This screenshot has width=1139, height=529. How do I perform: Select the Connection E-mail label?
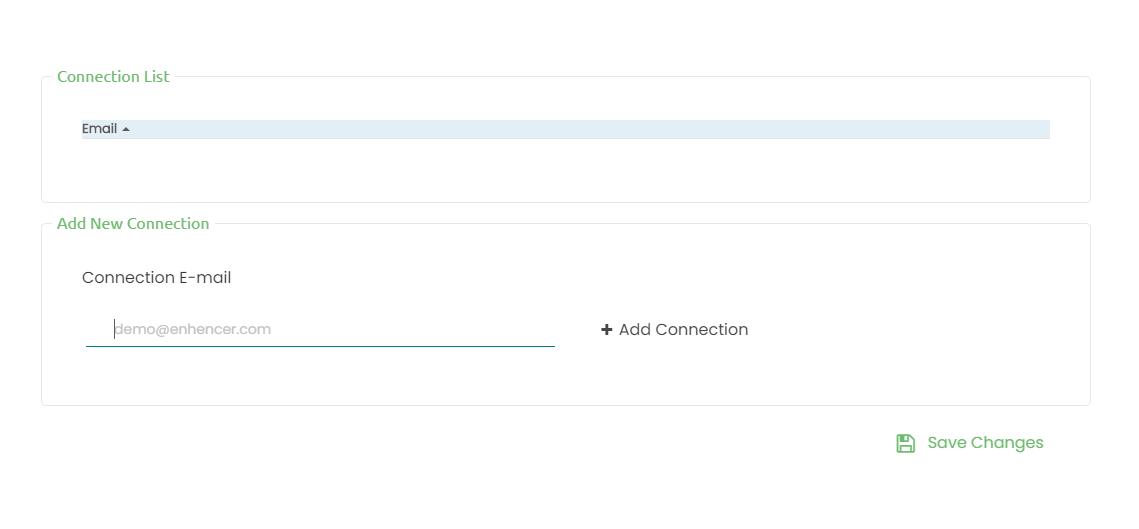click(x=157, y=278)
